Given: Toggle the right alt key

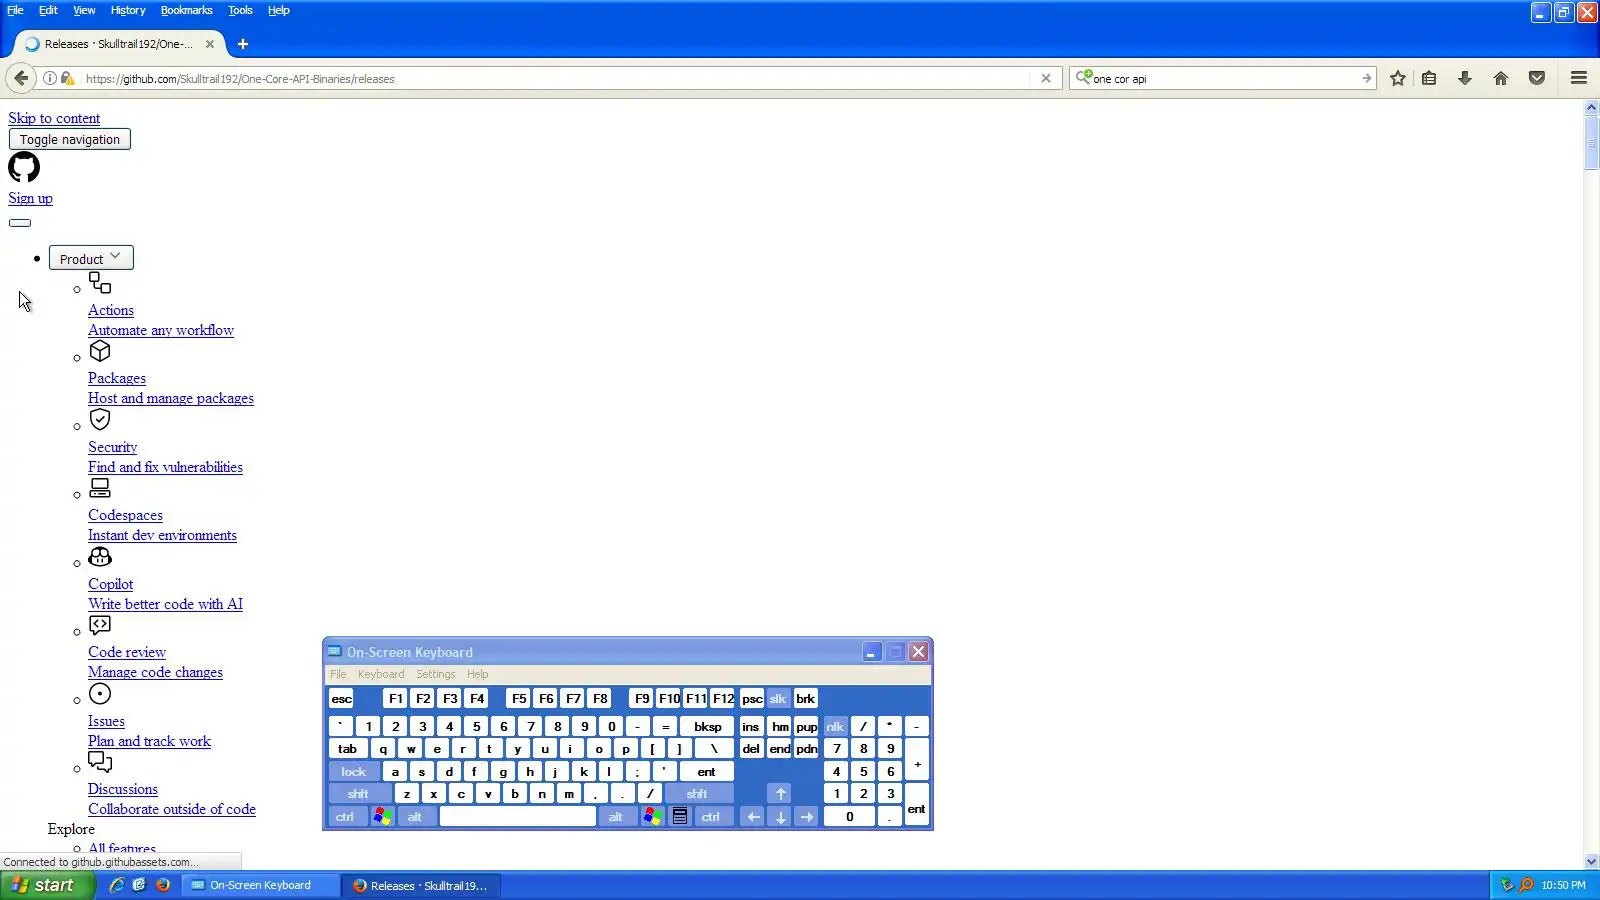Looking at the screenshot, I should pyautogui.click(x=616, y=817).
